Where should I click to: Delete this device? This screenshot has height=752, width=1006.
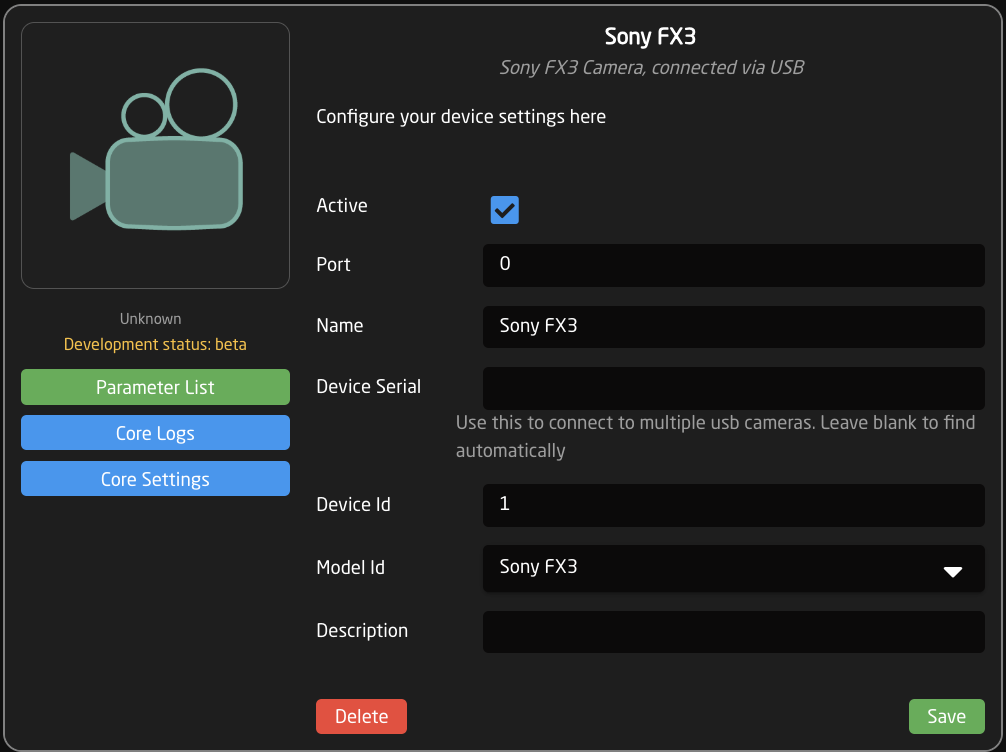pos(361,716)
